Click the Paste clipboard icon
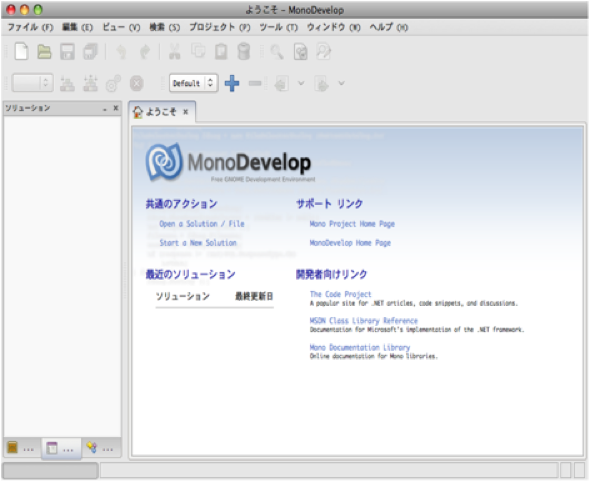Screen dimensions: 590x482 point(221,52)
